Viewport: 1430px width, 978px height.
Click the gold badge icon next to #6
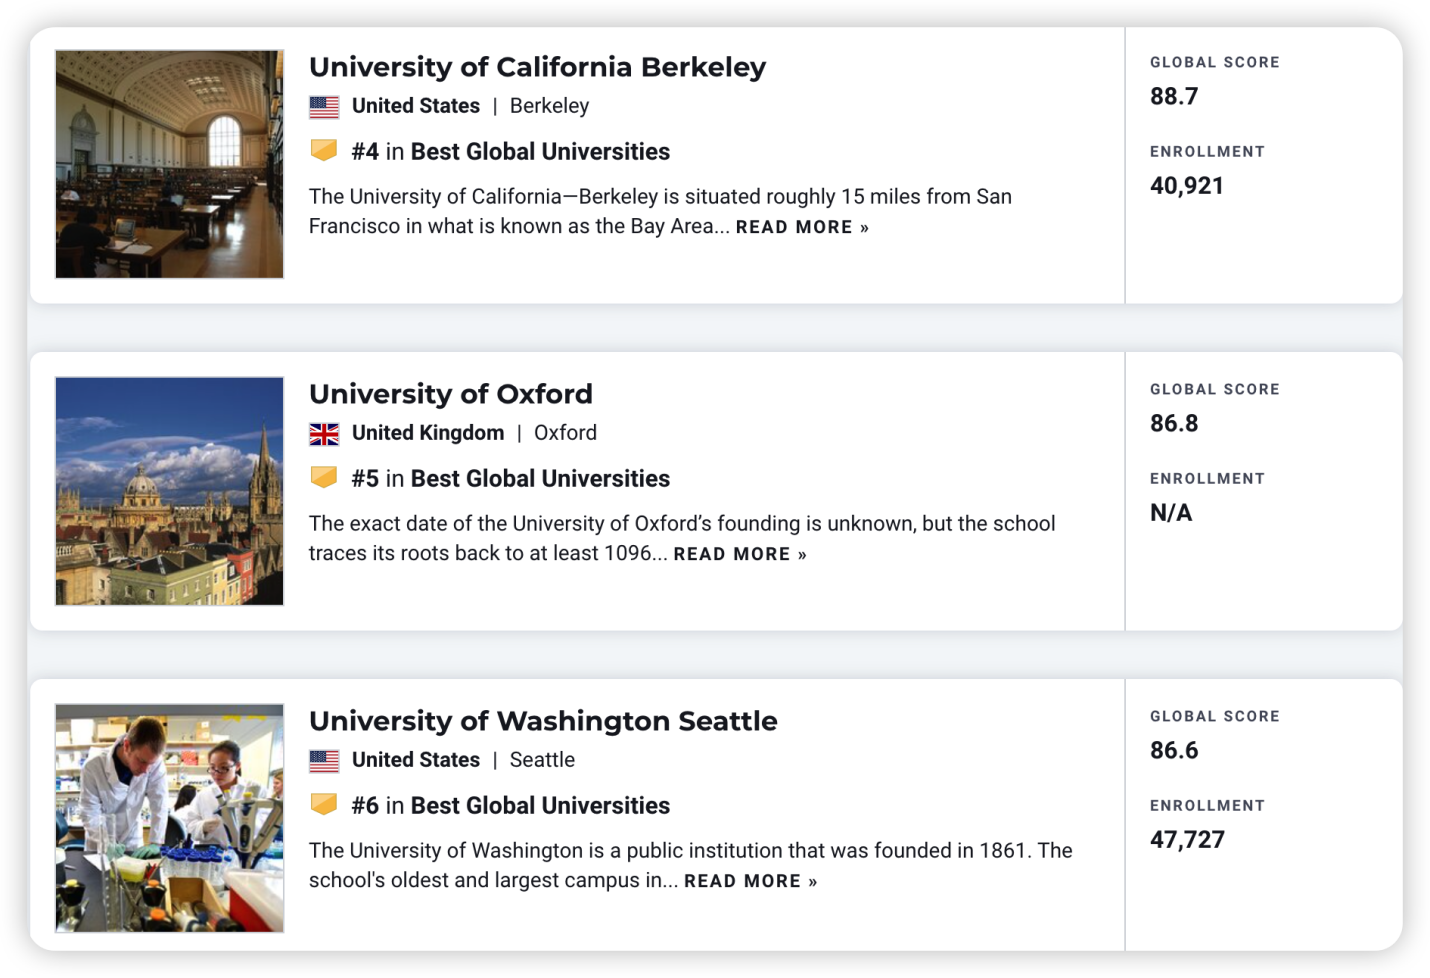[324, 804]
